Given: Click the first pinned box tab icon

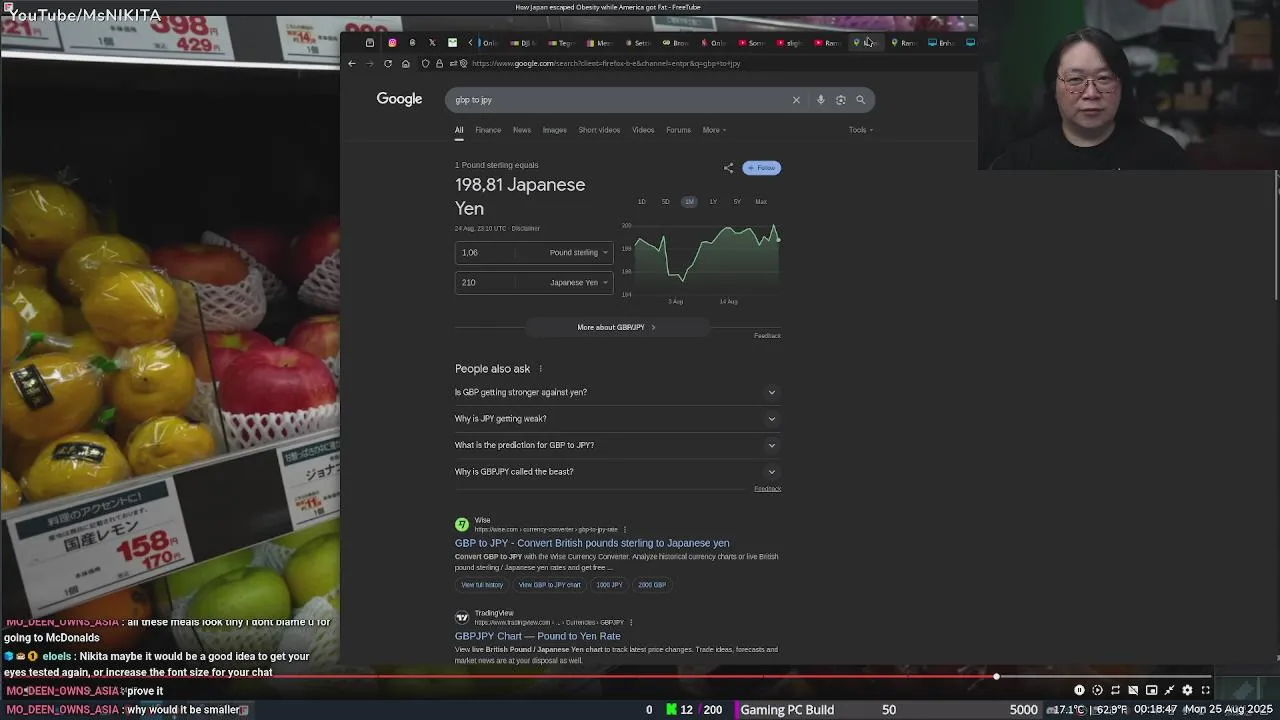Looking at the screenshot, I should pyautogui.click(x=370, y=43).
